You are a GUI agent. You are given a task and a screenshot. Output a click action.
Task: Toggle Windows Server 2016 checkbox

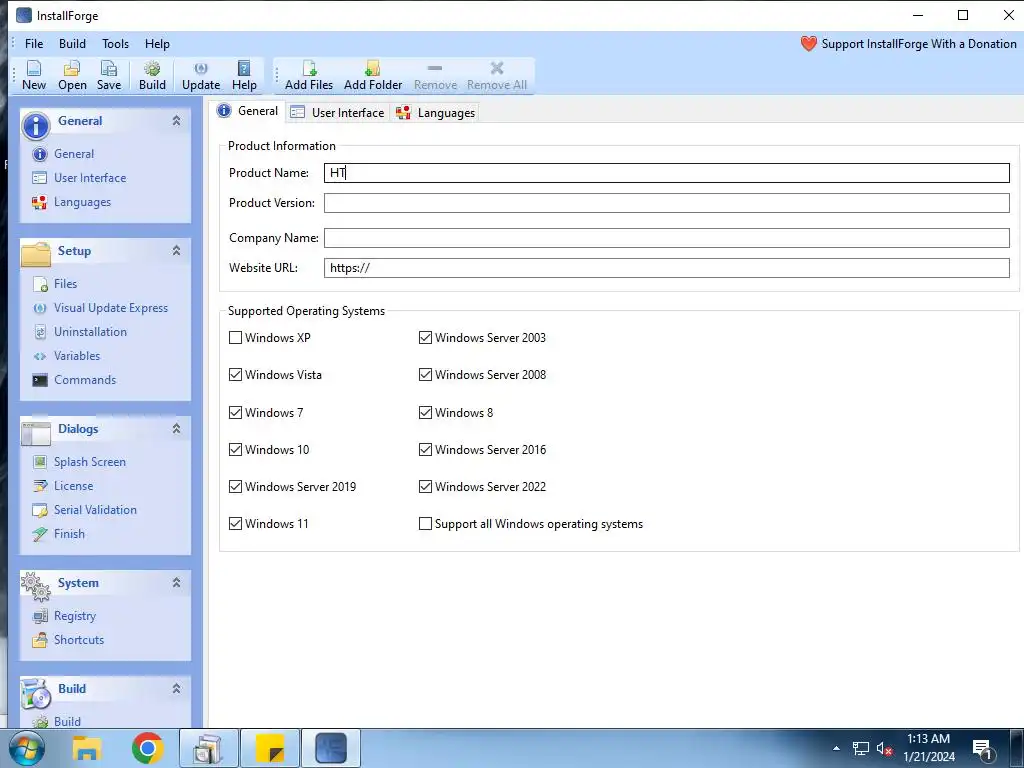(x=425, y=449)
